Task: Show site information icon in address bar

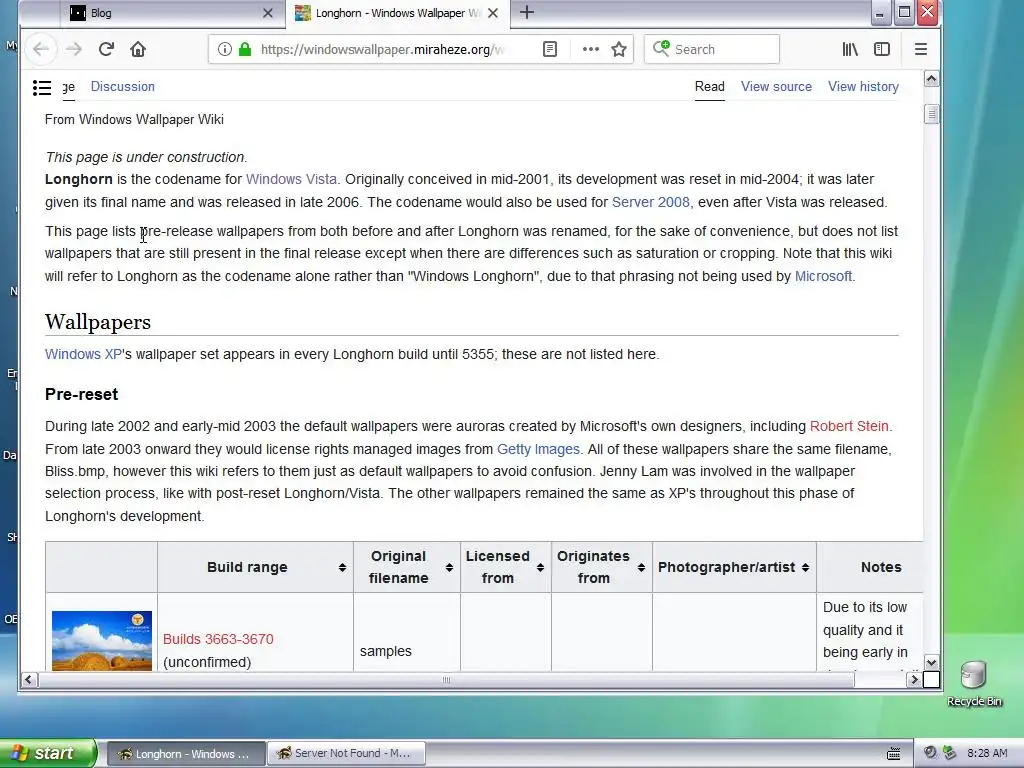Action: click(x=224, y=49)
